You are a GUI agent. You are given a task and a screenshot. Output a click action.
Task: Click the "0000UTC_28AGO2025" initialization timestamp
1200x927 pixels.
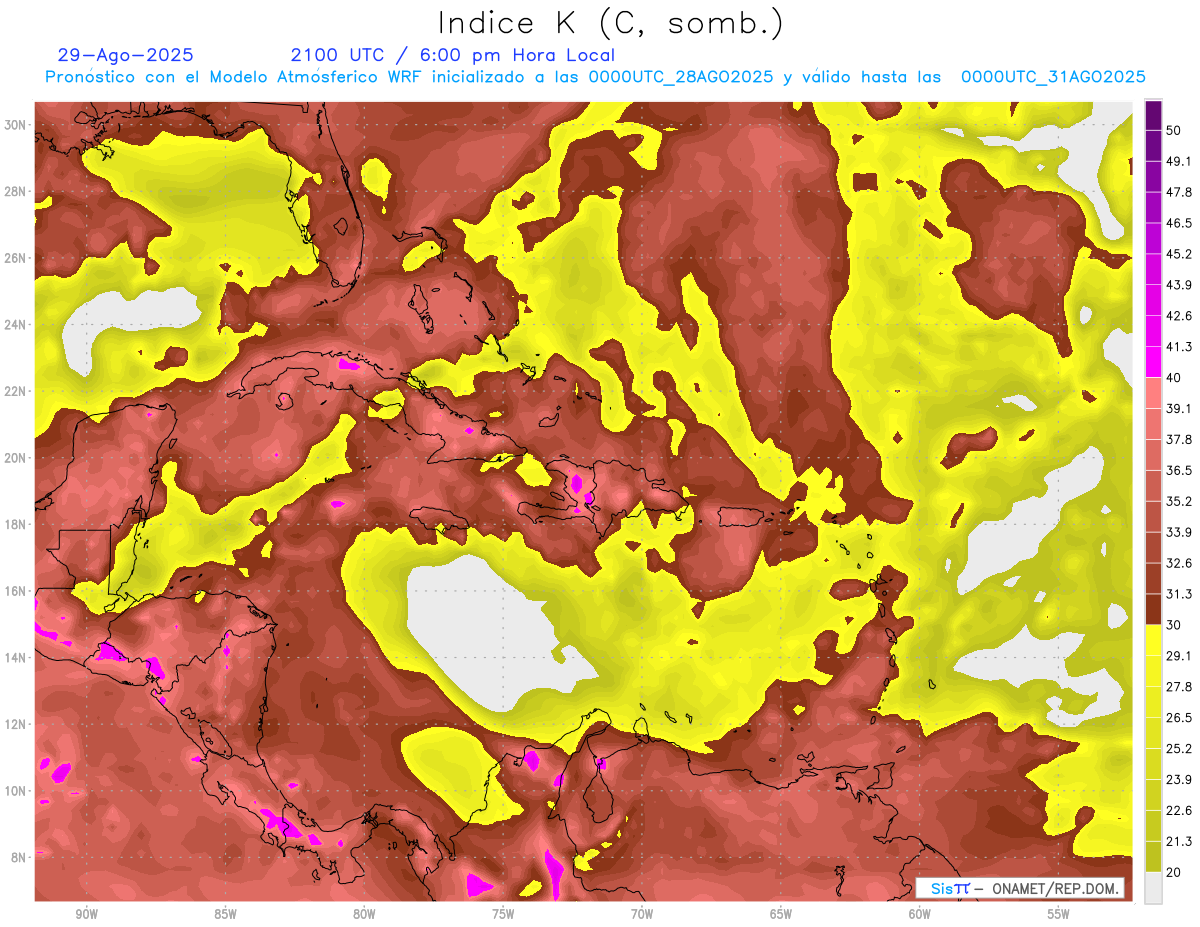(x=681, y=77)
